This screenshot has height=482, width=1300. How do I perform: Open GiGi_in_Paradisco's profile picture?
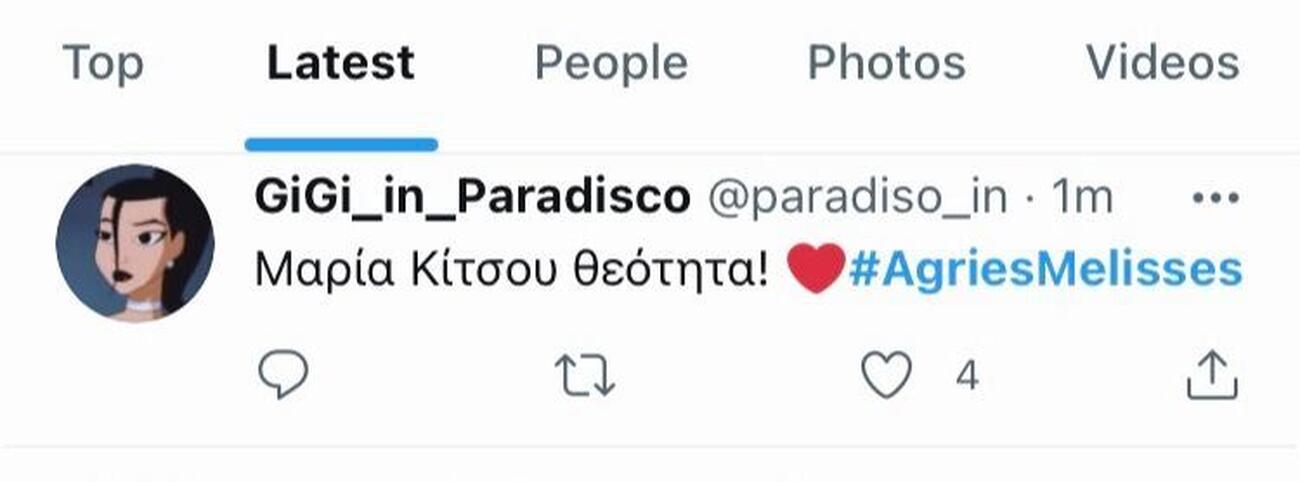tap(135, 243)
